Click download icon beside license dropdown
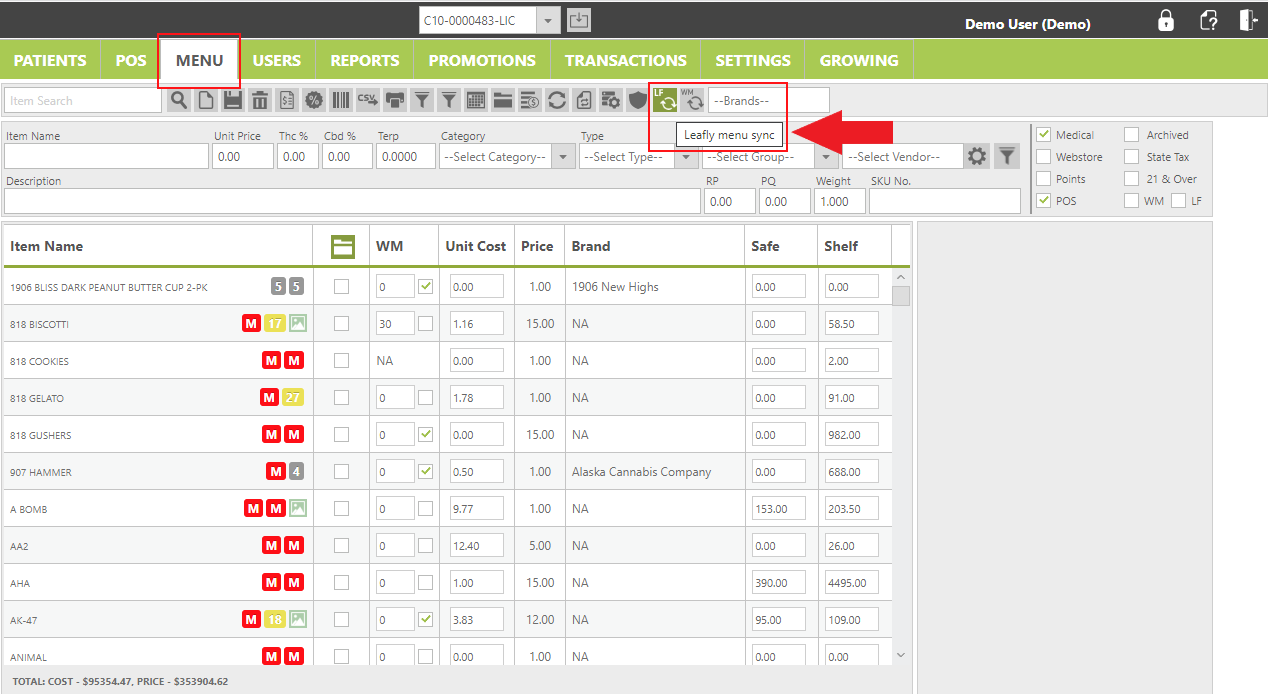This screenshot has width=1268, height=694. point(579,20)
